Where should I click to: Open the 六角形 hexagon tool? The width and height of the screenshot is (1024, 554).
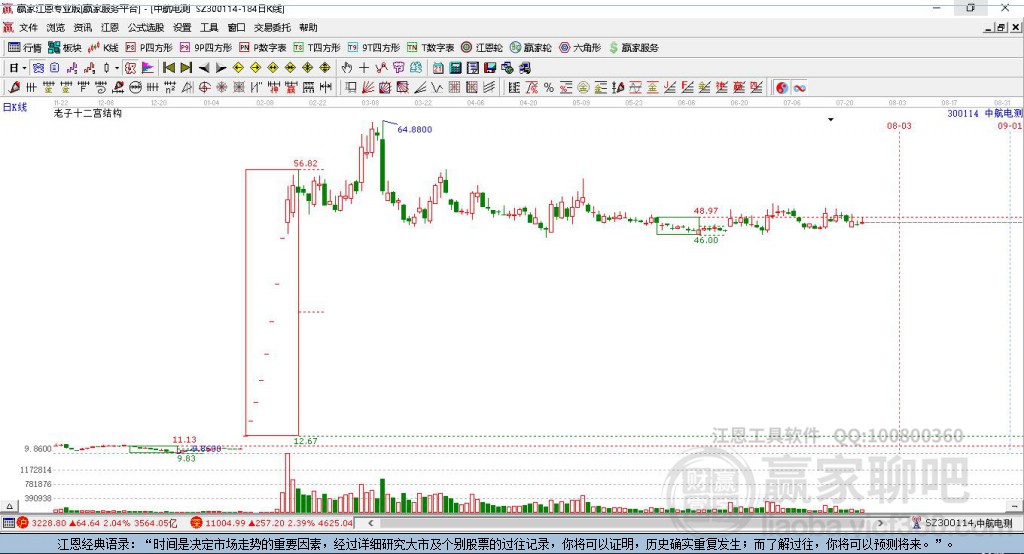[x=580, y=48]
